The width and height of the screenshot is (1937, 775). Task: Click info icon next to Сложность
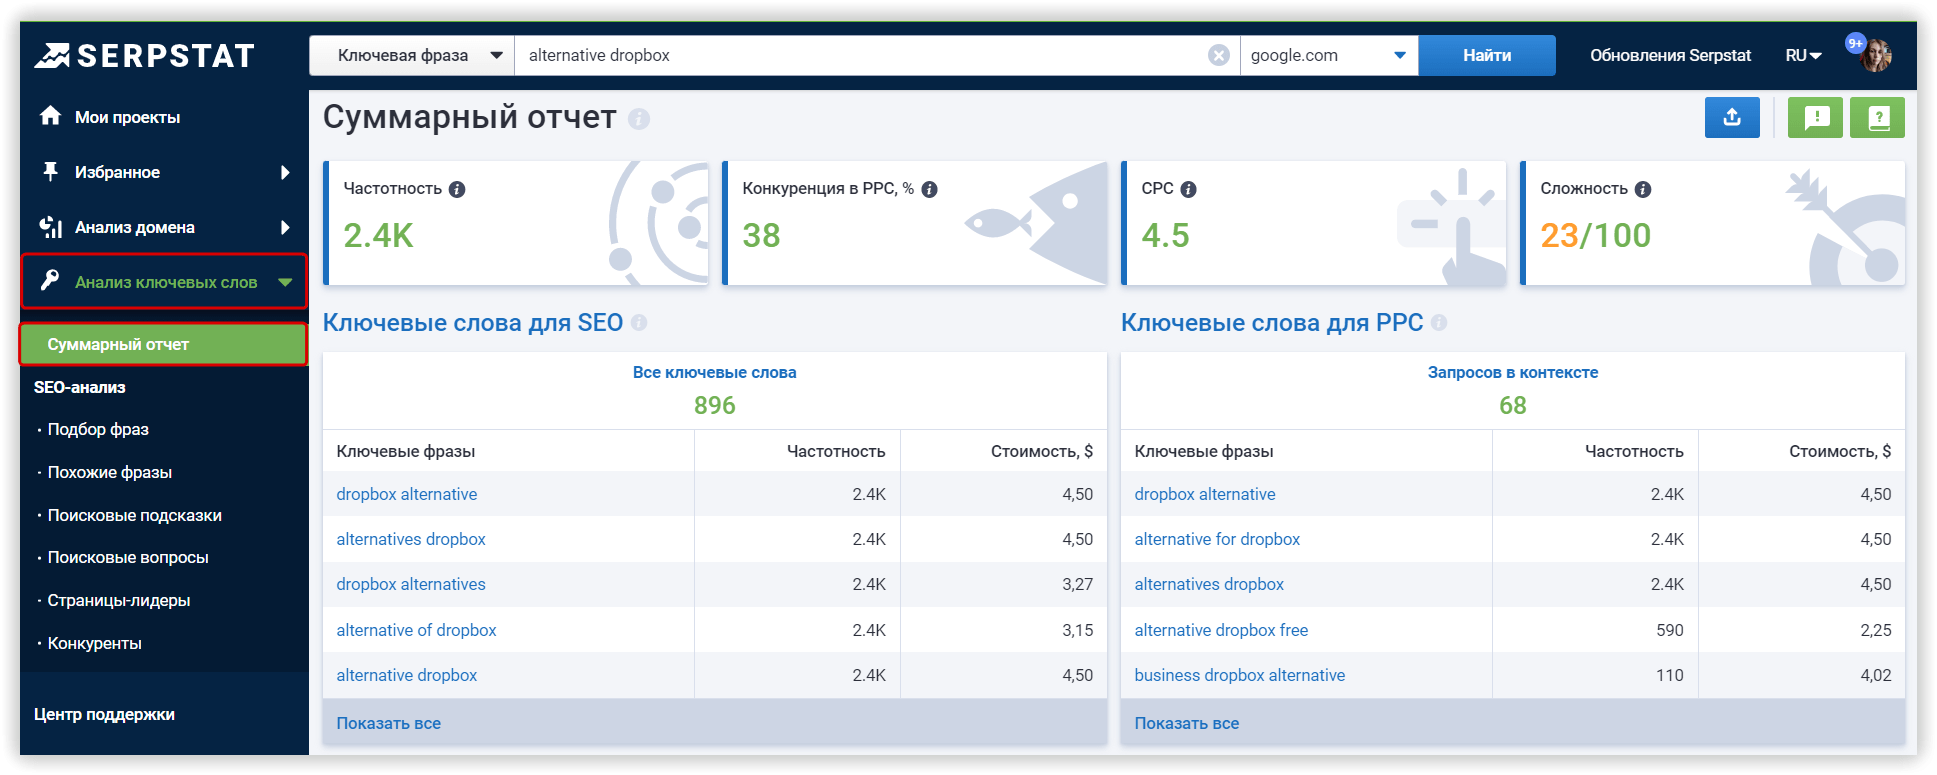pyautogui.click(x=1642, y=189)
